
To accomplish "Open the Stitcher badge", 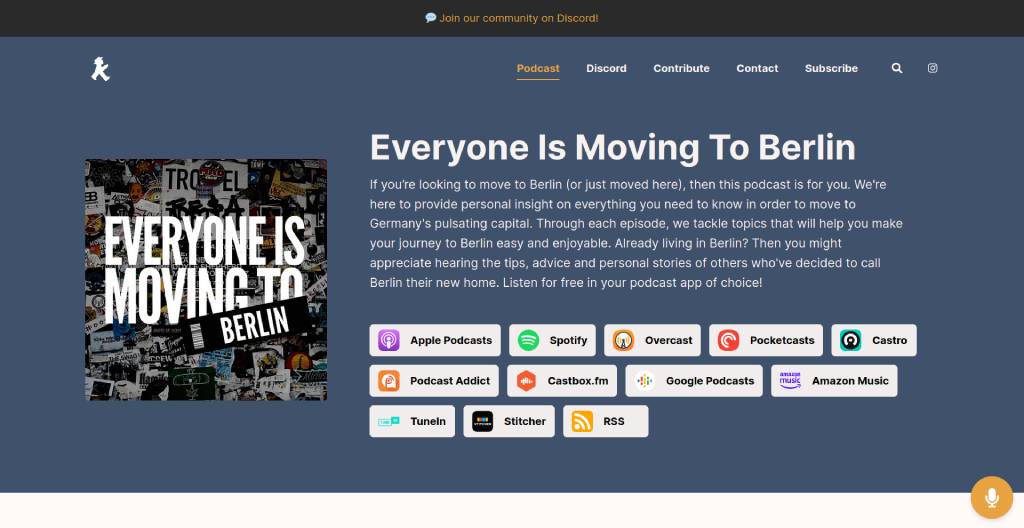I will coord(509,421).
